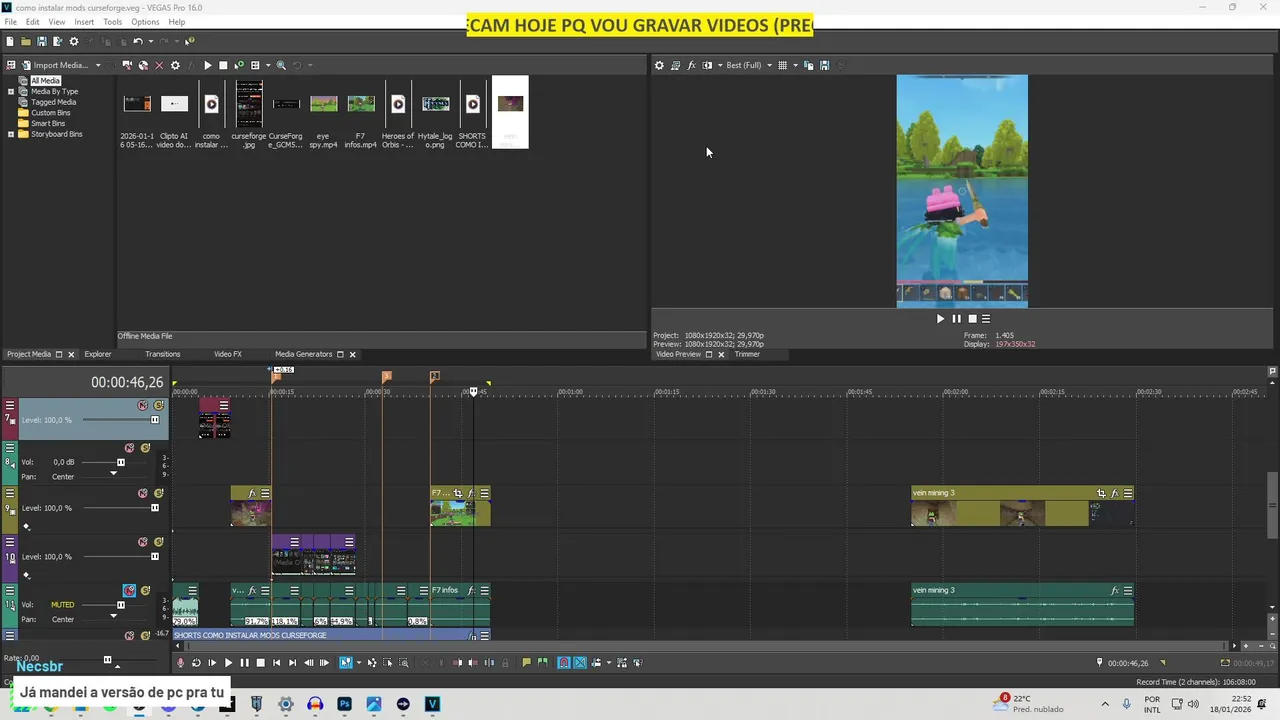Screen dimensions: 1280x720
Task: Toggle loop playback in transport bar
Action: [196, 663]
